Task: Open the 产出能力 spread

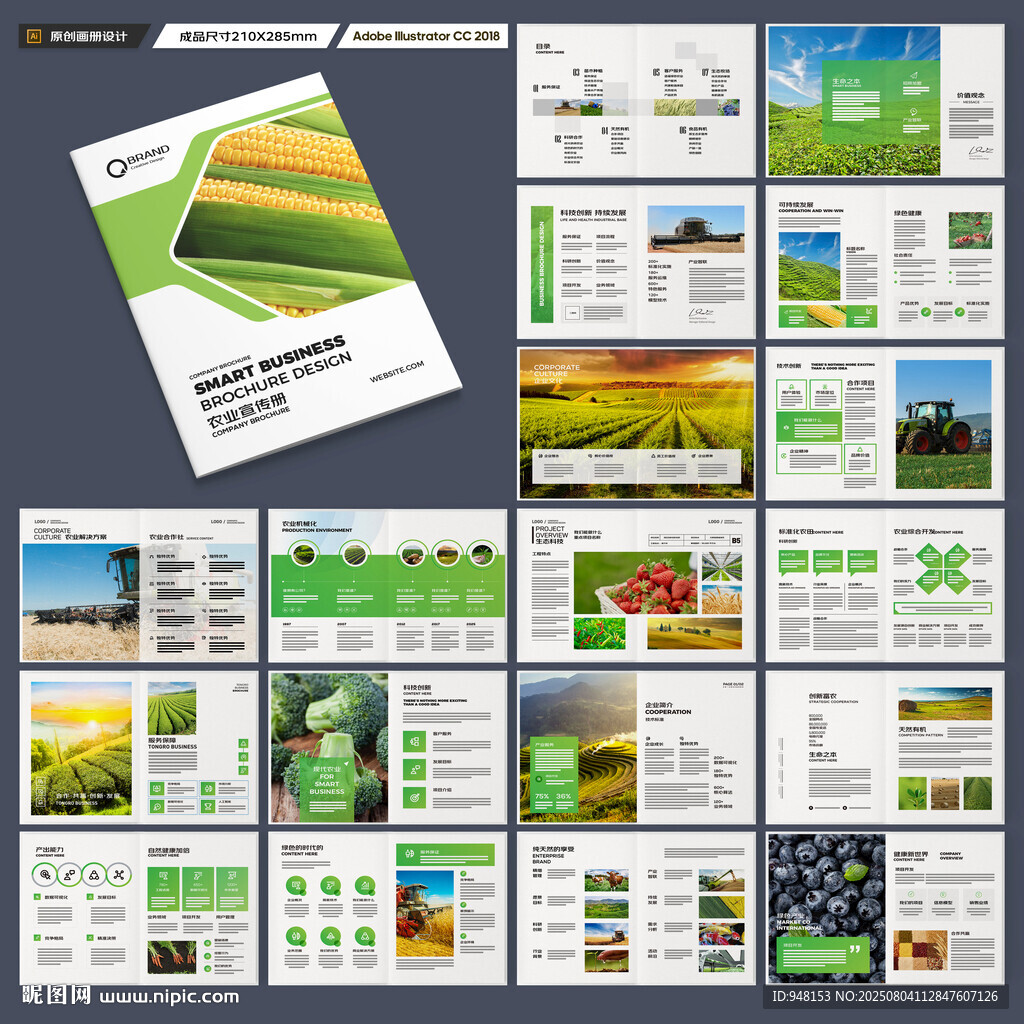Action: (x=139, y=908)
